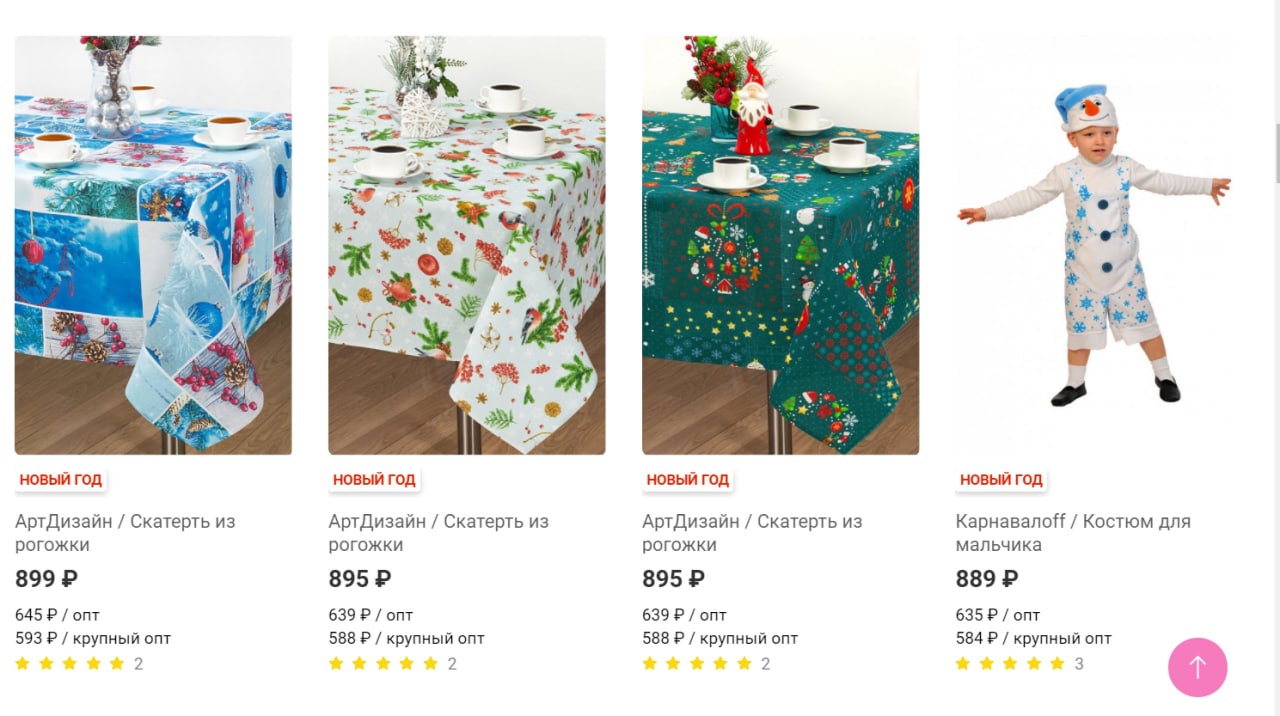Open third АртДизайн Скатерть из рогожки title

(x=752, y=533)
